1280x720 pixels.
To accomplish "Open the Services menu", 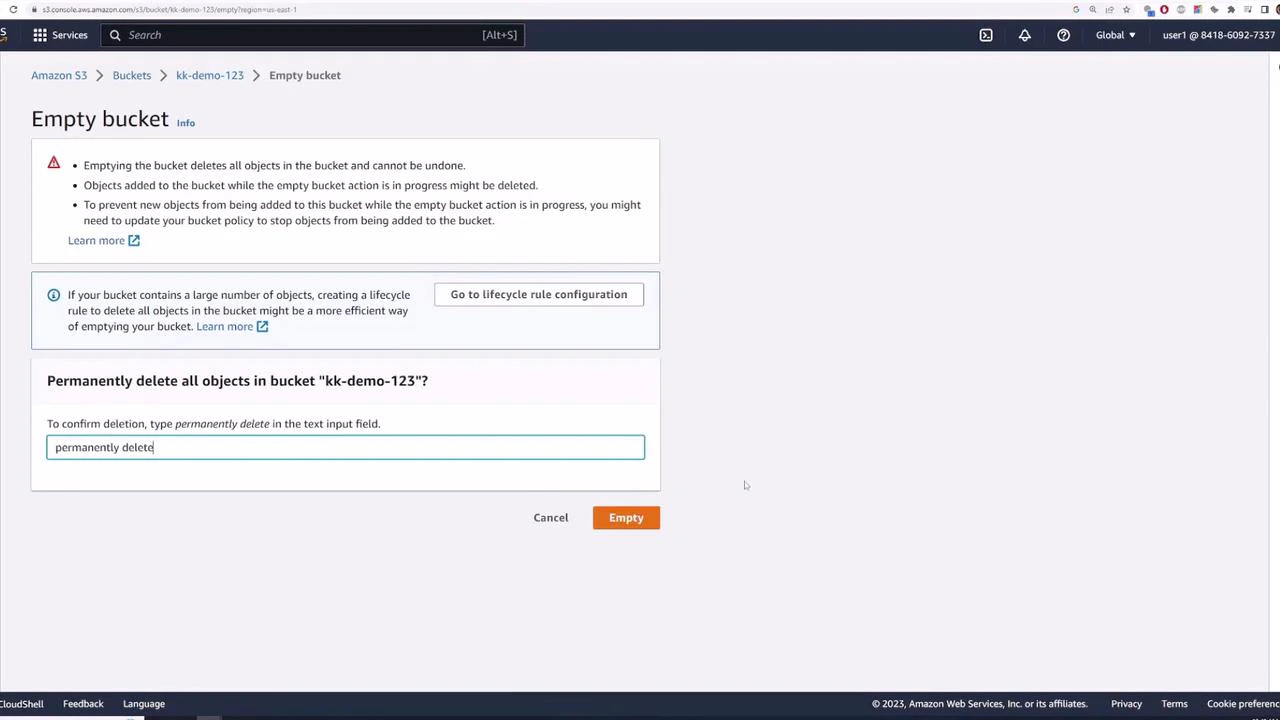I will tap(69, 35).
